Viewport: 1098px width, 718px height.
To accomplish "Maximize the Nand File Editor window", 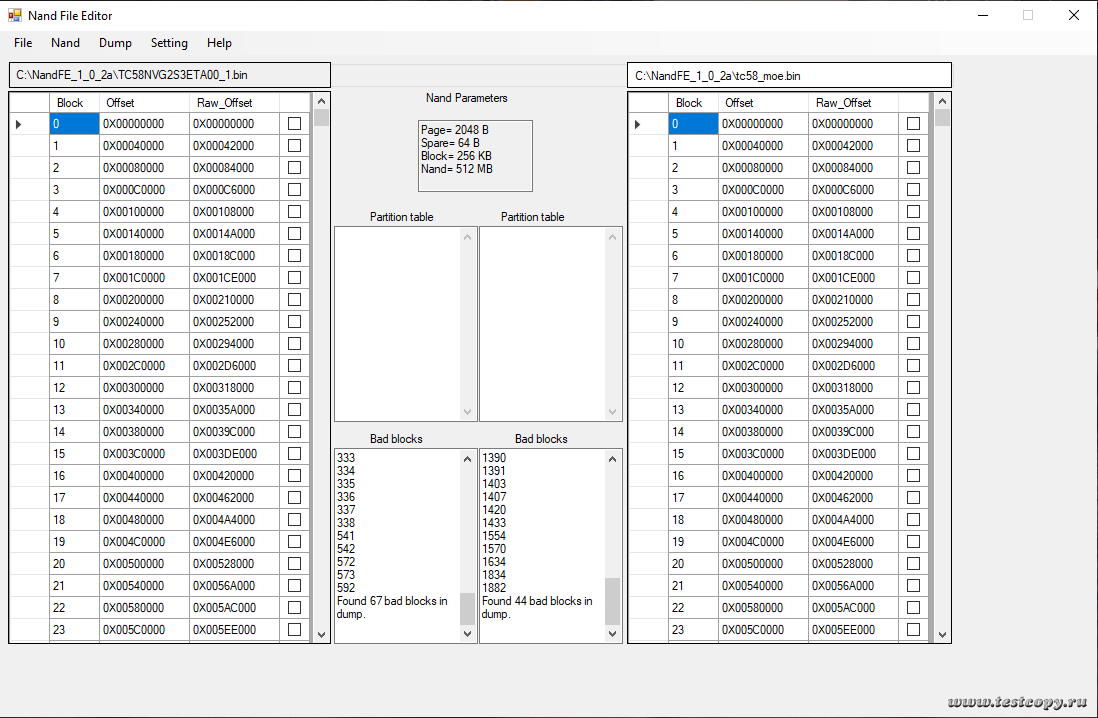I will (x=1027, y=15).
